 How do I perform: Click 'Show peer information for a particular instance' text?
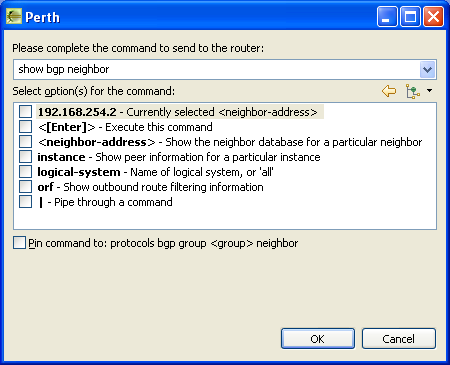click(208, 157)
